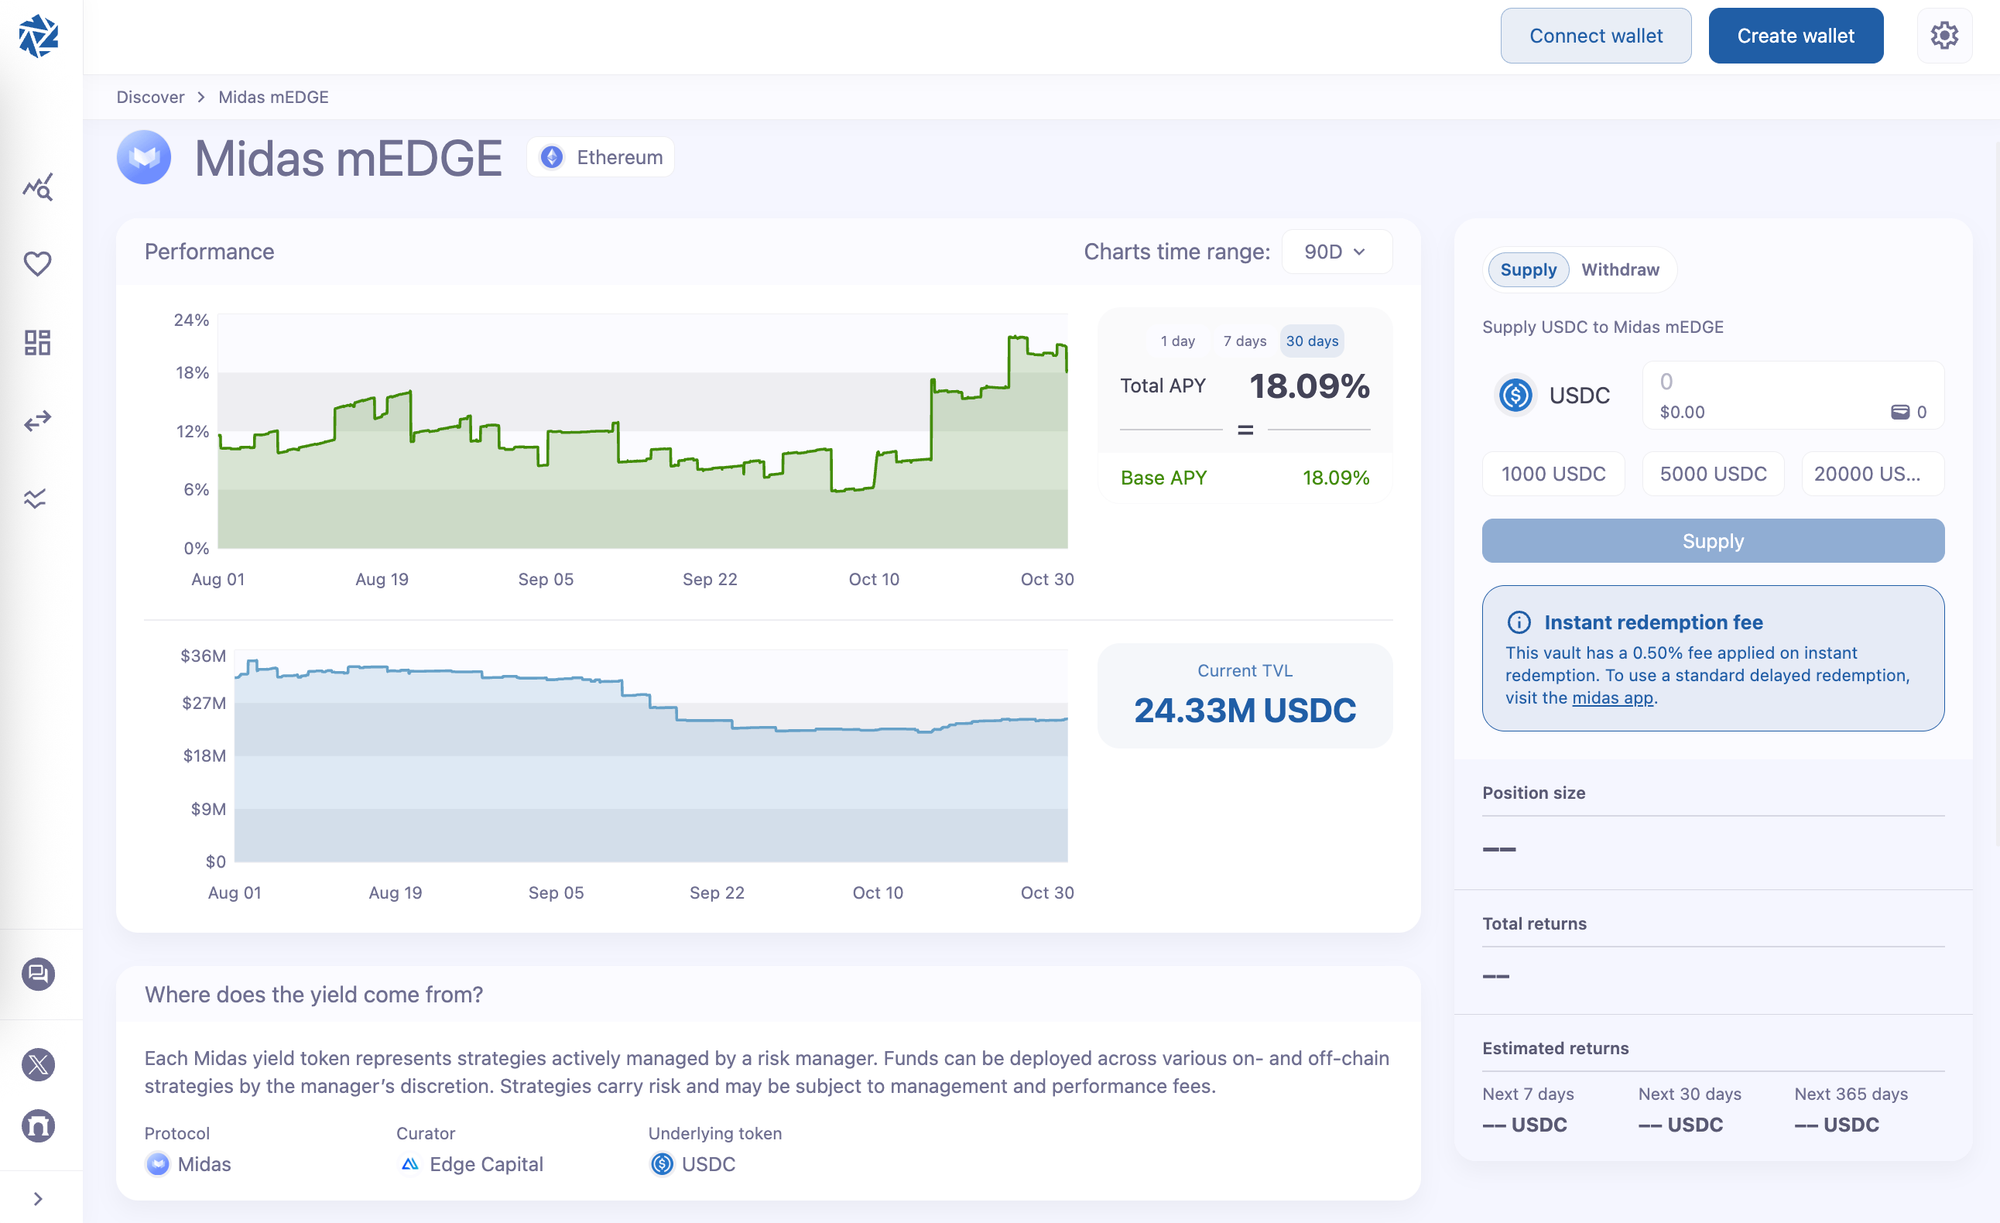The width and height of the screenshot is (2000, 1223).
Task: Open the Discover chart-search sidebar icon
Action: pos(38,187)
